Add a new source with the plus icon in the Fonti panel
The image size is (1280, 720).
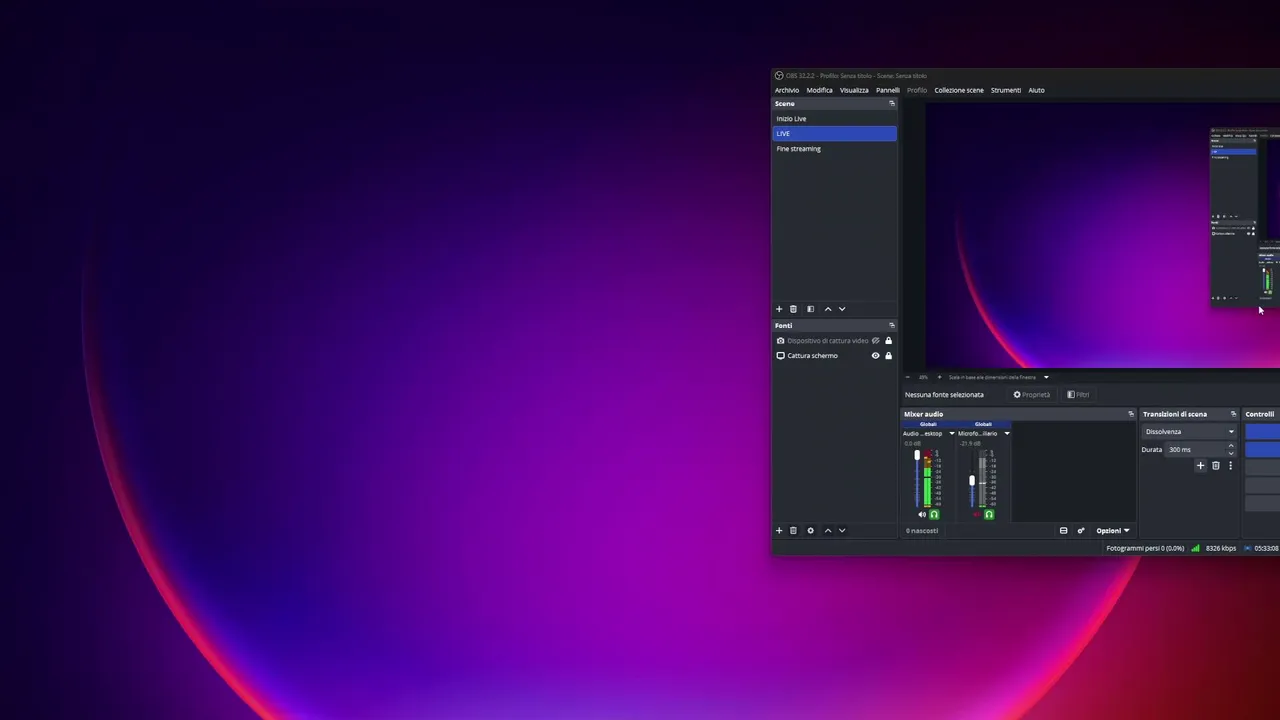coord(779,531)
